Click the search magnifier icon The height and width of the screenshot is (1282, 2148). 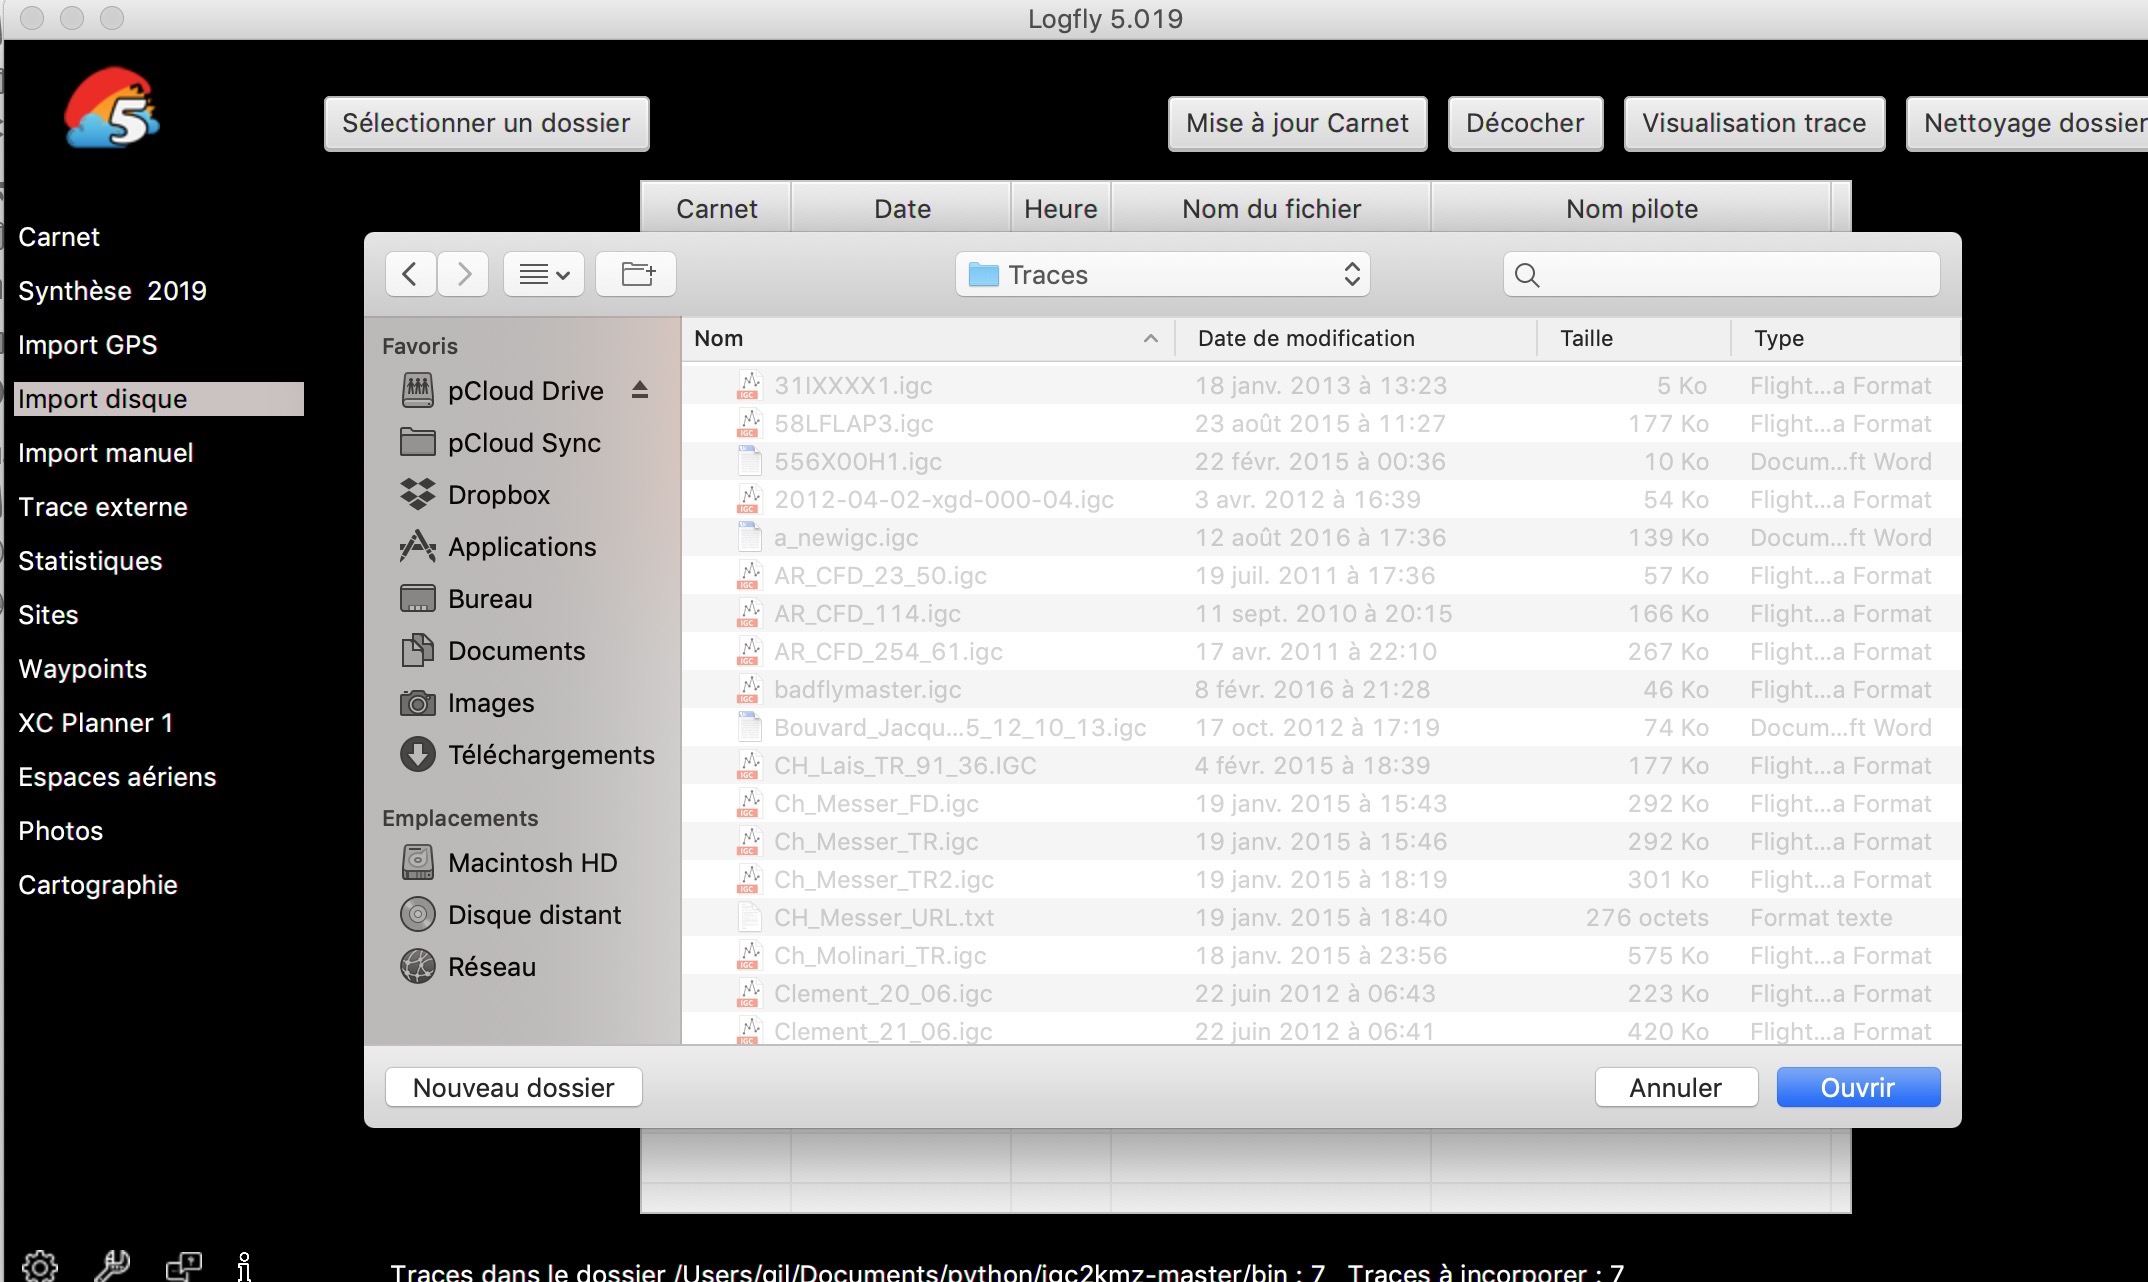click(1527, 275)
